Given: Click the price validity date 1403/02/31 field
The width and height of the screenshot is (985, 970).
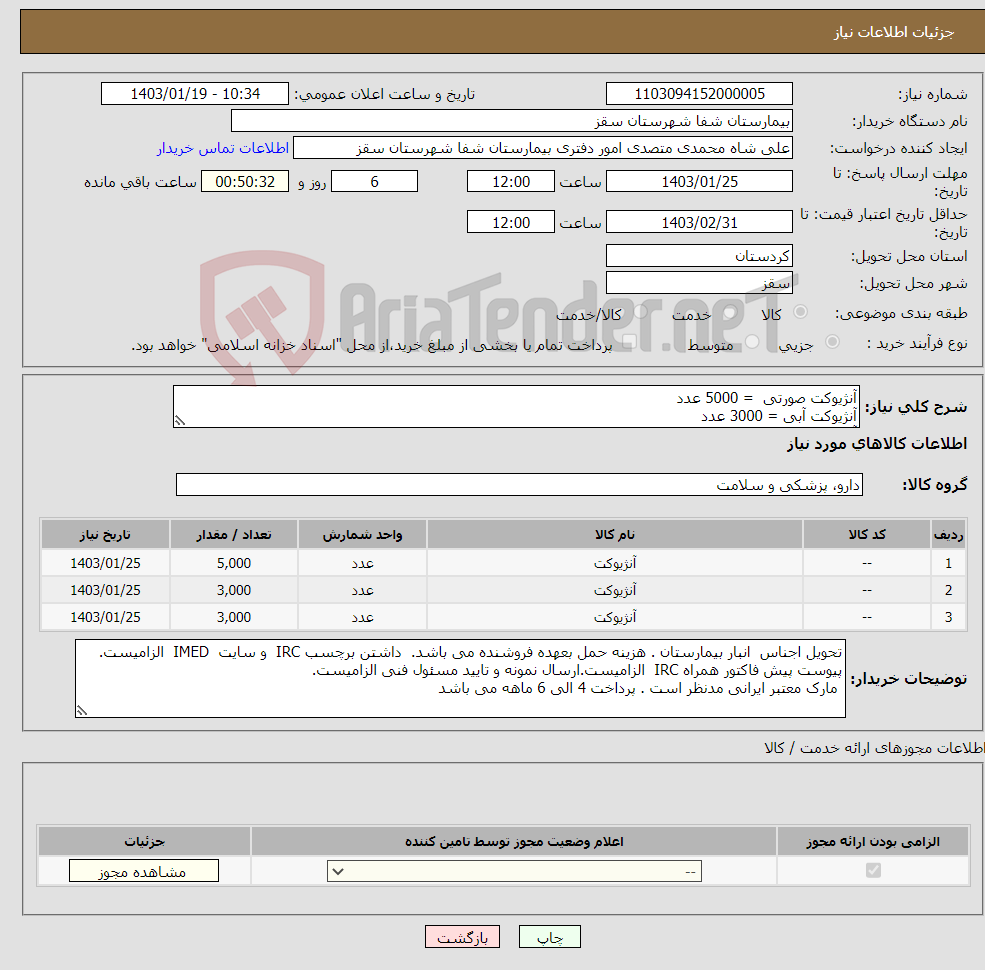Looking at the screenshot, I should pyautogui.click(x=699, y=222).
